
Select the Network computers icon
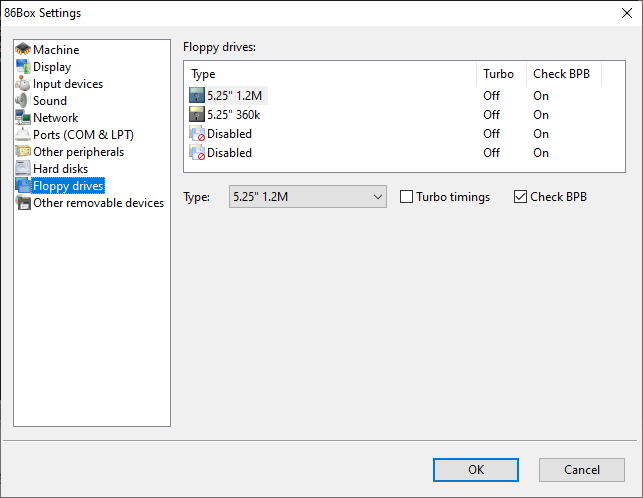click(x=23, y=117)
